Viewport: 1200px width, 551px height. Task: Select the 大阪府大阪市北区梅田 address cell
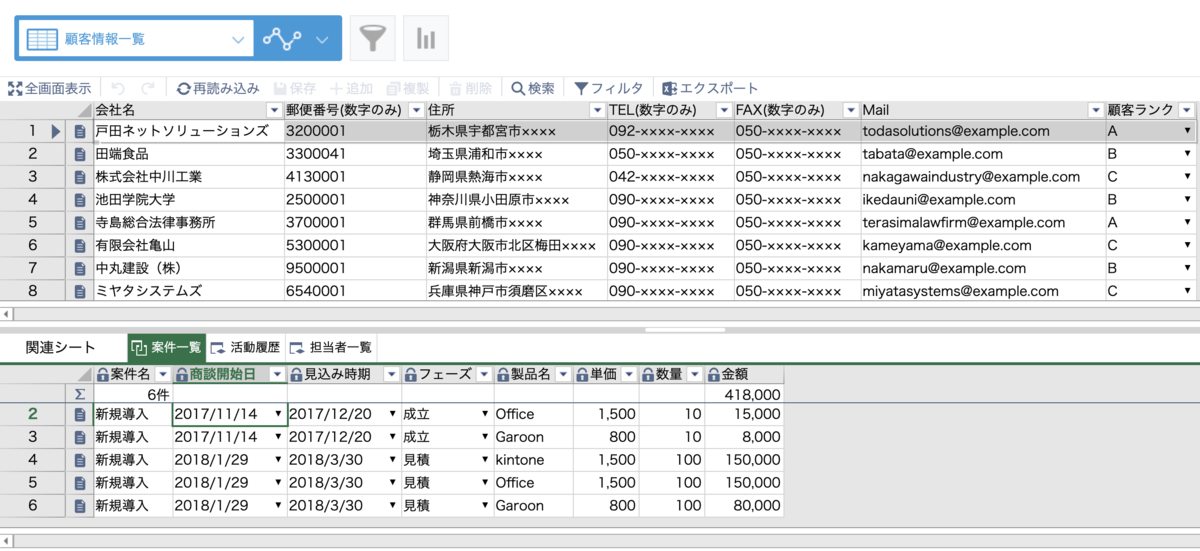[516, 245]
